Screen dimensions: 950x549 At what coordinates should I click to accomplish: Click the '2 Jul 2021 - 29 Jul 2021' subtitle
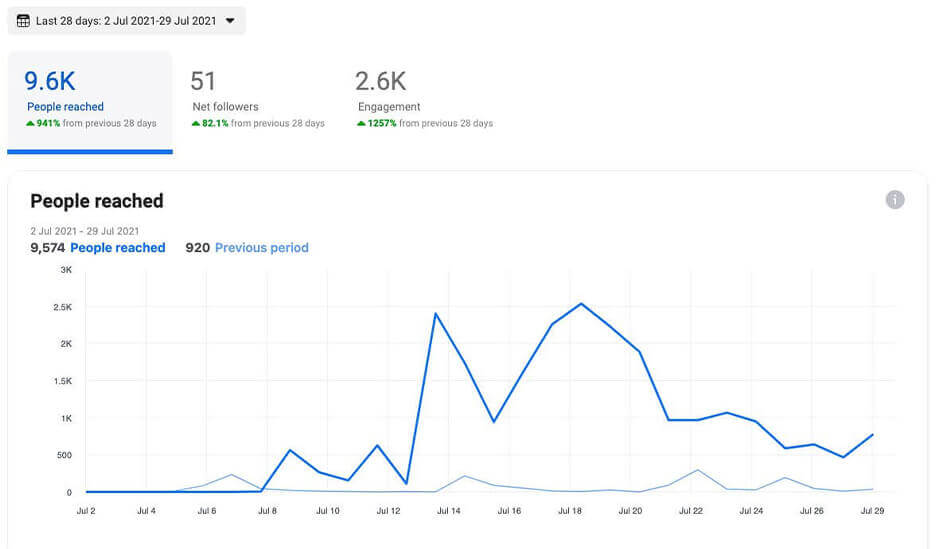(x=85, y=231)
